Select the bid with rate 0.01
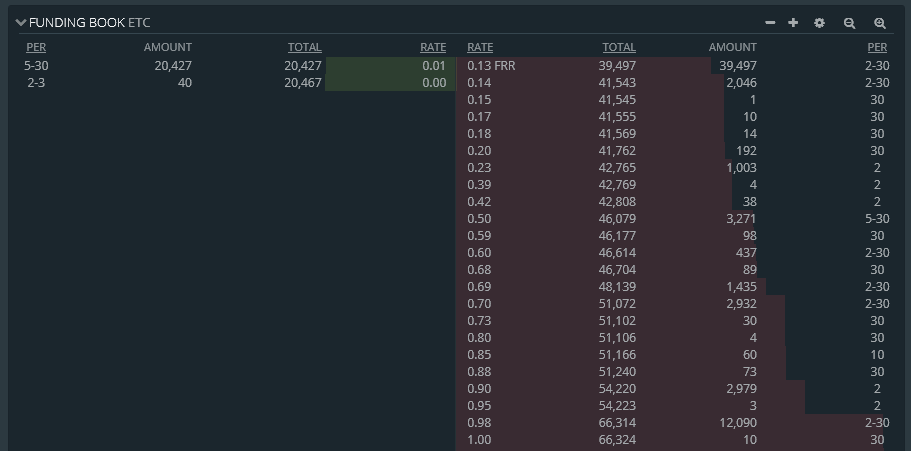 click(x=232, y=66)
